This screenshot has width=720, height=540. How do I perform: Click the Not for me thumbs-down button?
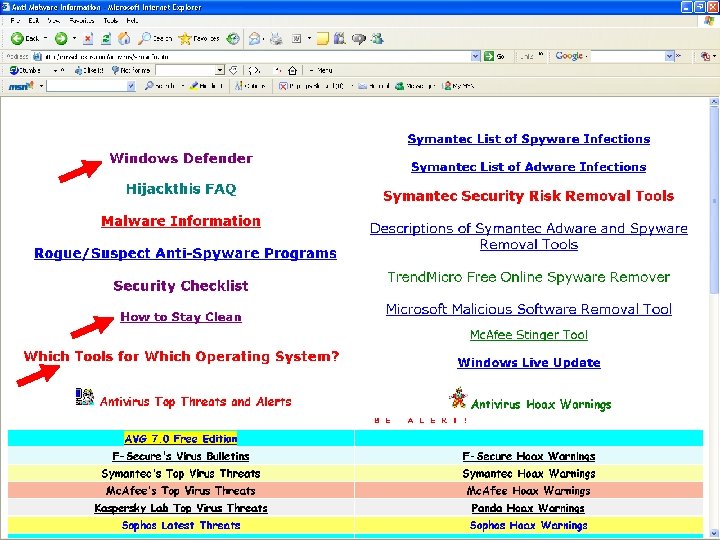[x=131, y=70]
